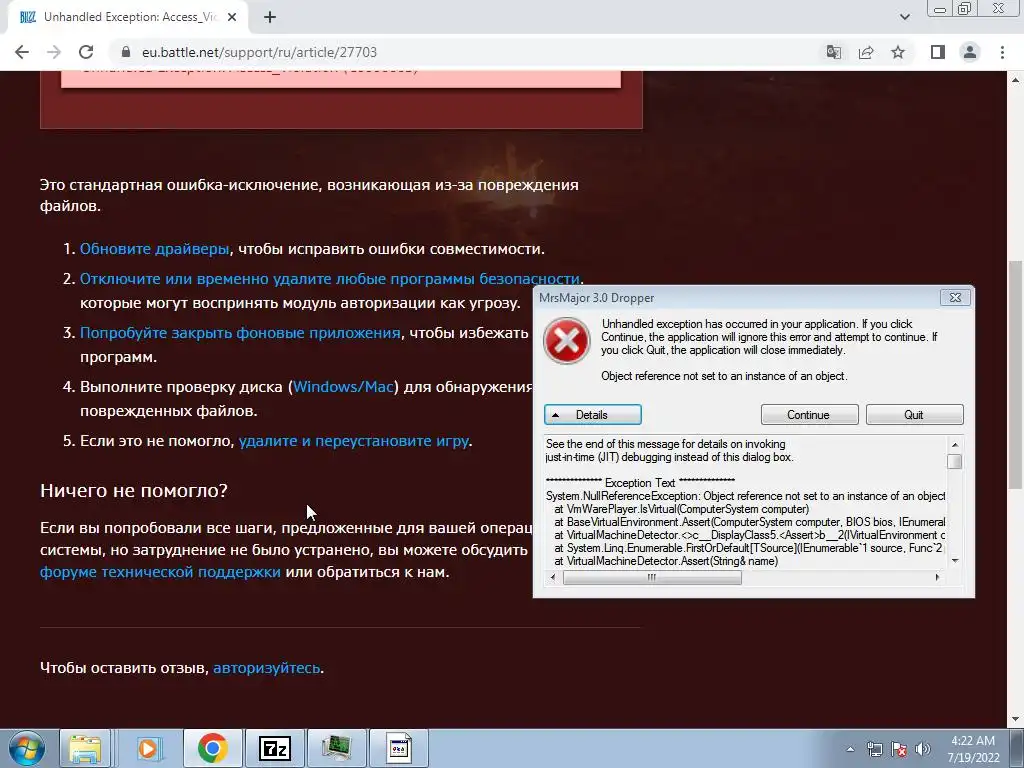Open the script-window app on the taskbar
The image size is (1024, 768).
(x=398, y=748)
